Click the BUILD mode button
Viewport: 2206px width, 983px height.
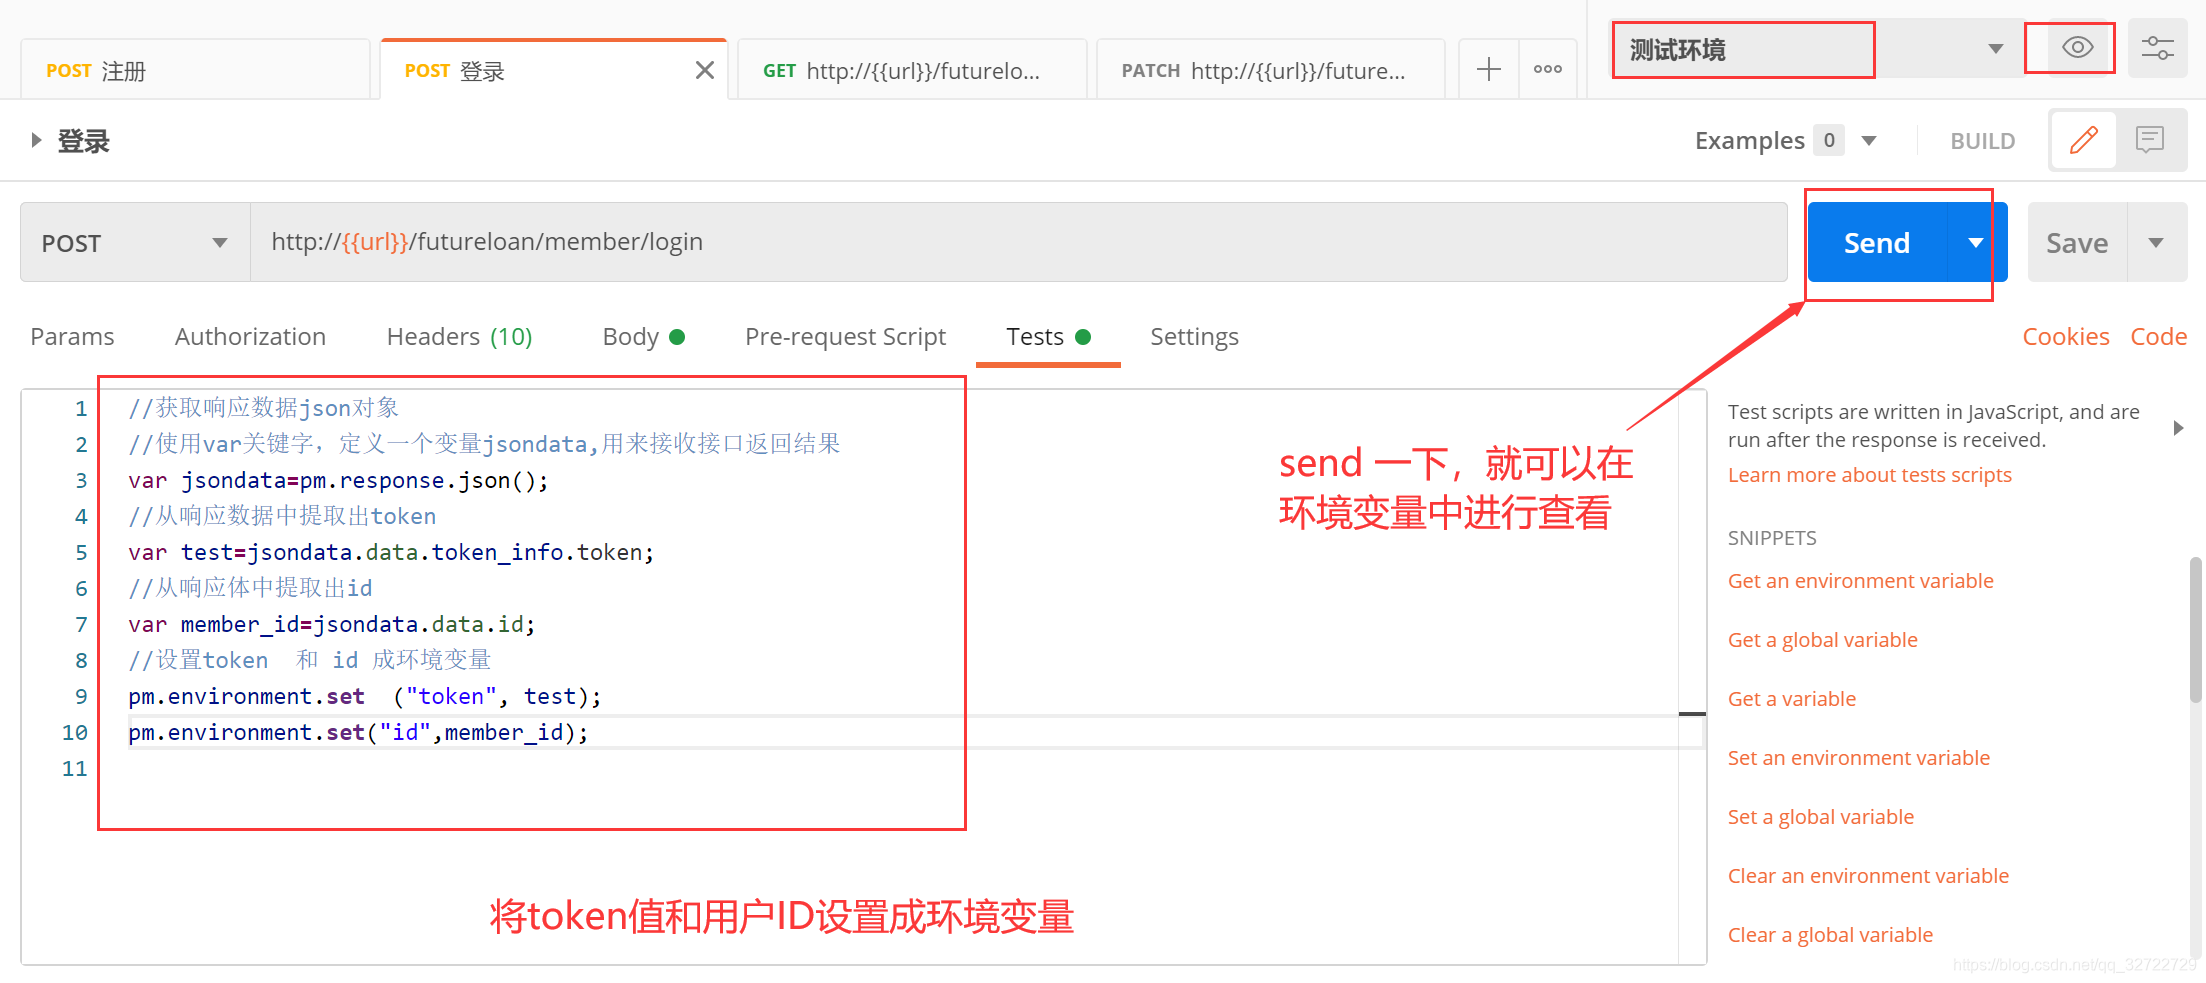point(1982,141)
